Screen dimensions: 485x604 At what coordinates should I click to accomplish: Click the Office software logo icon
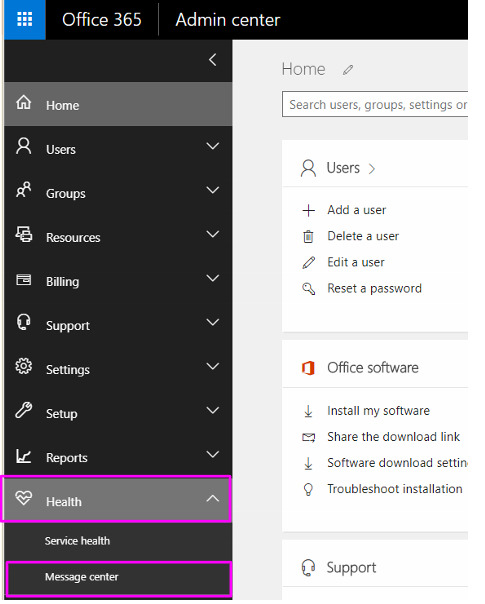click(308, 368)
